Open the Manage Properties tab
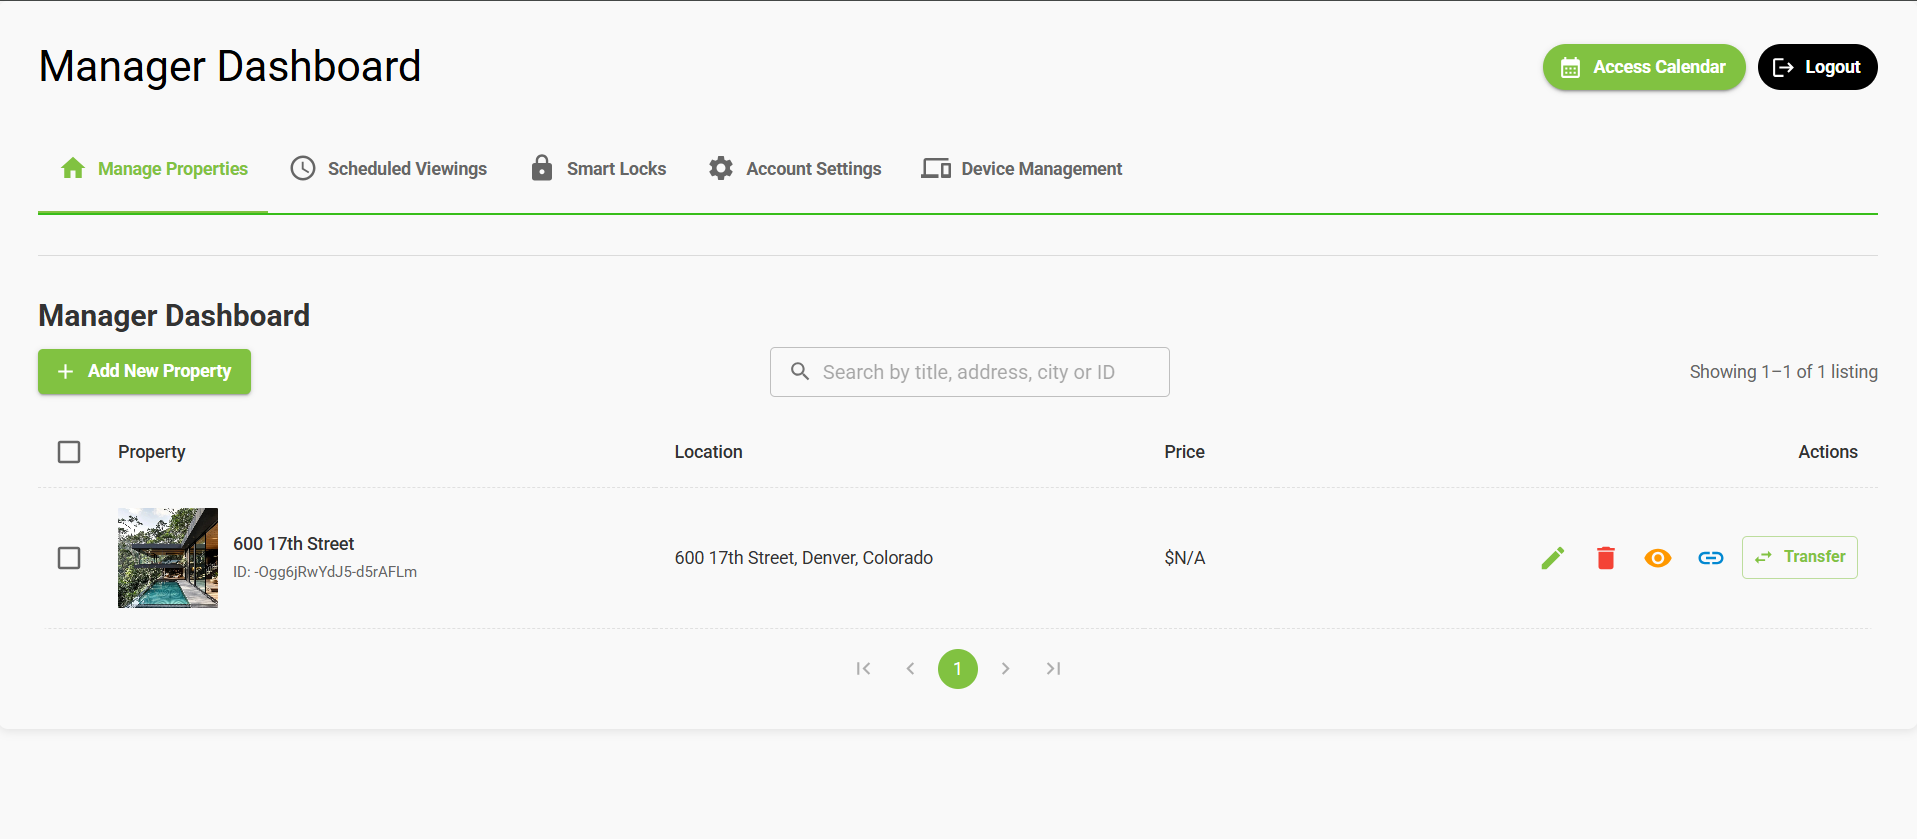The height and width of the screenshot is (839, 1917). (x=153, y=169)
